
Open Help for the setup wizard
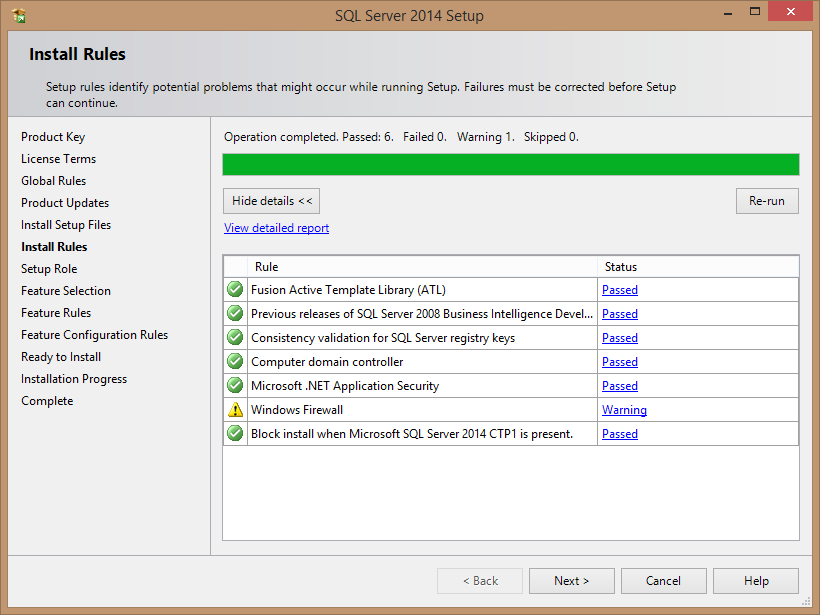tap(756, 581)
